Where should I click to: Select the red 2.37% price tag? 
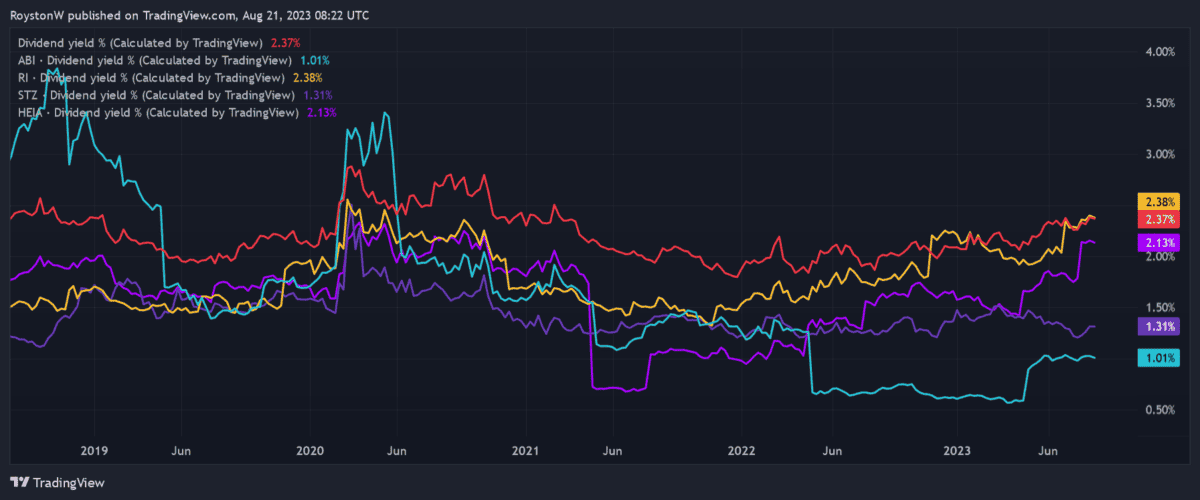click(1159, 218)
